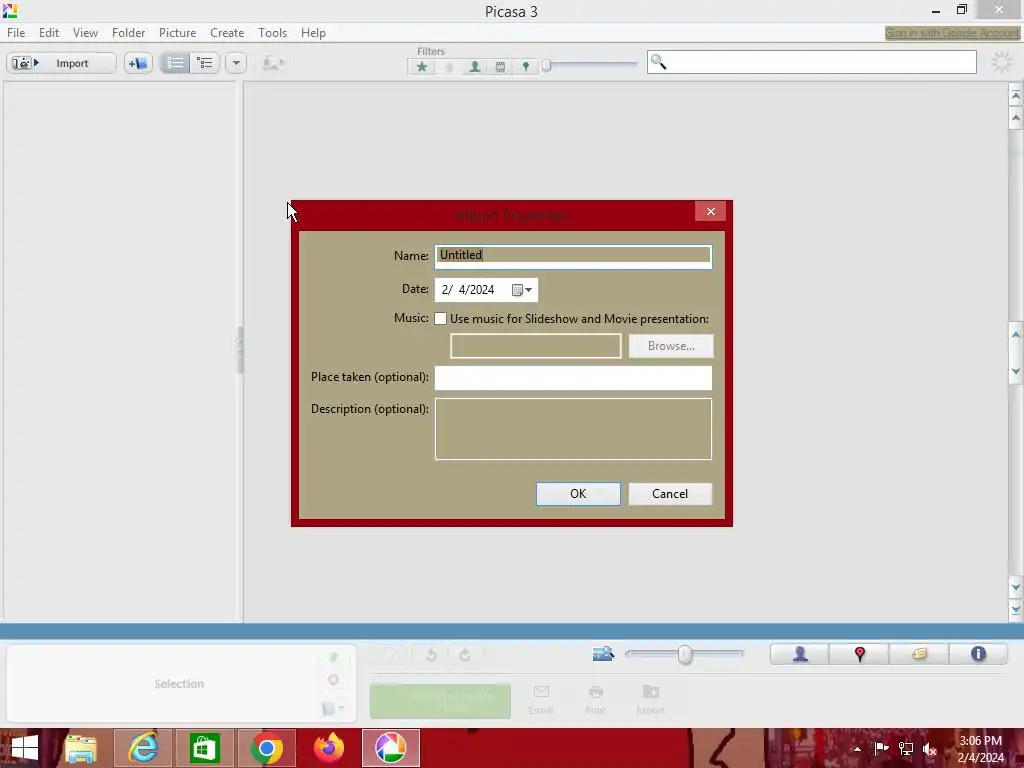Viewport: 1024px width, 768px height.
Task: Click the Import button in the toolbar
Action: tap(61, 63)
